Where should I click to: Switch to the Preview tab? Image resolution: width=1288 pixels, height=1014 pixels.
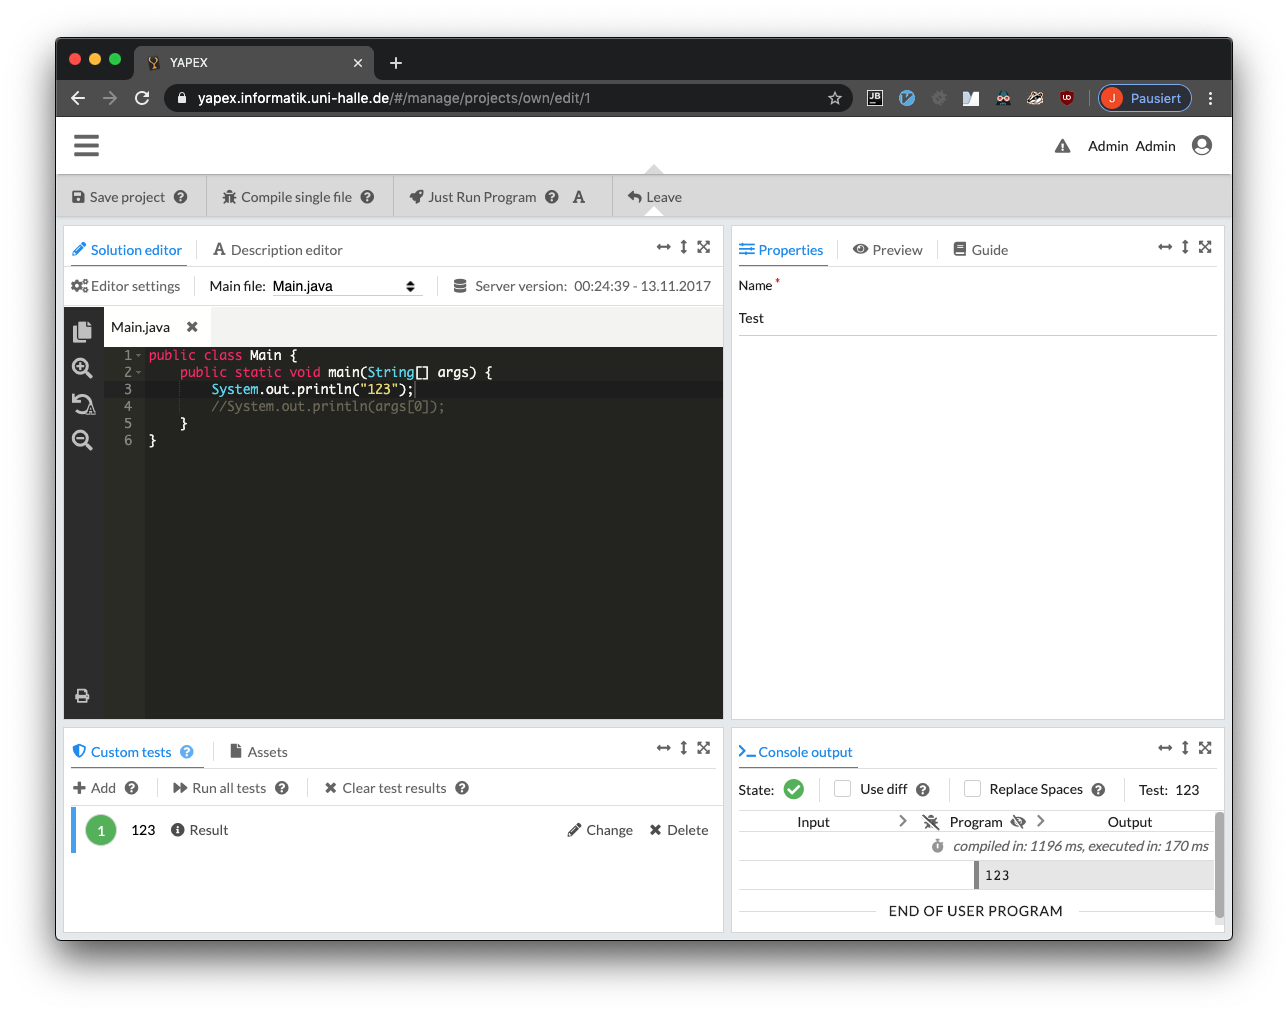pos(887,250)
